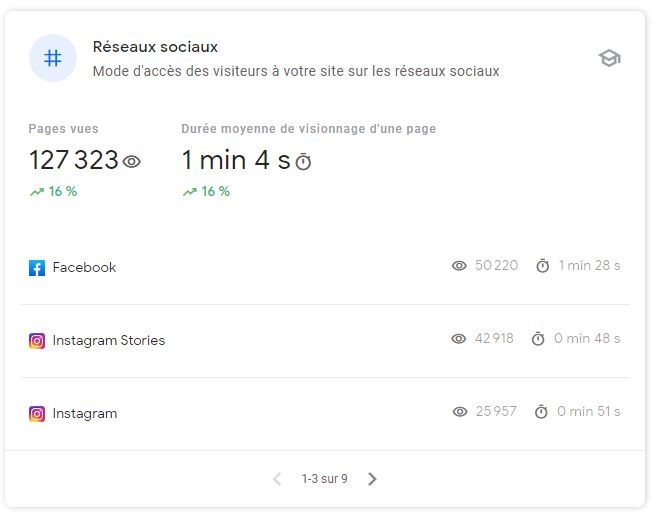
Task: Click the stopwatch icon beside 1 min 4 s
Action: (x=303, y=161)
